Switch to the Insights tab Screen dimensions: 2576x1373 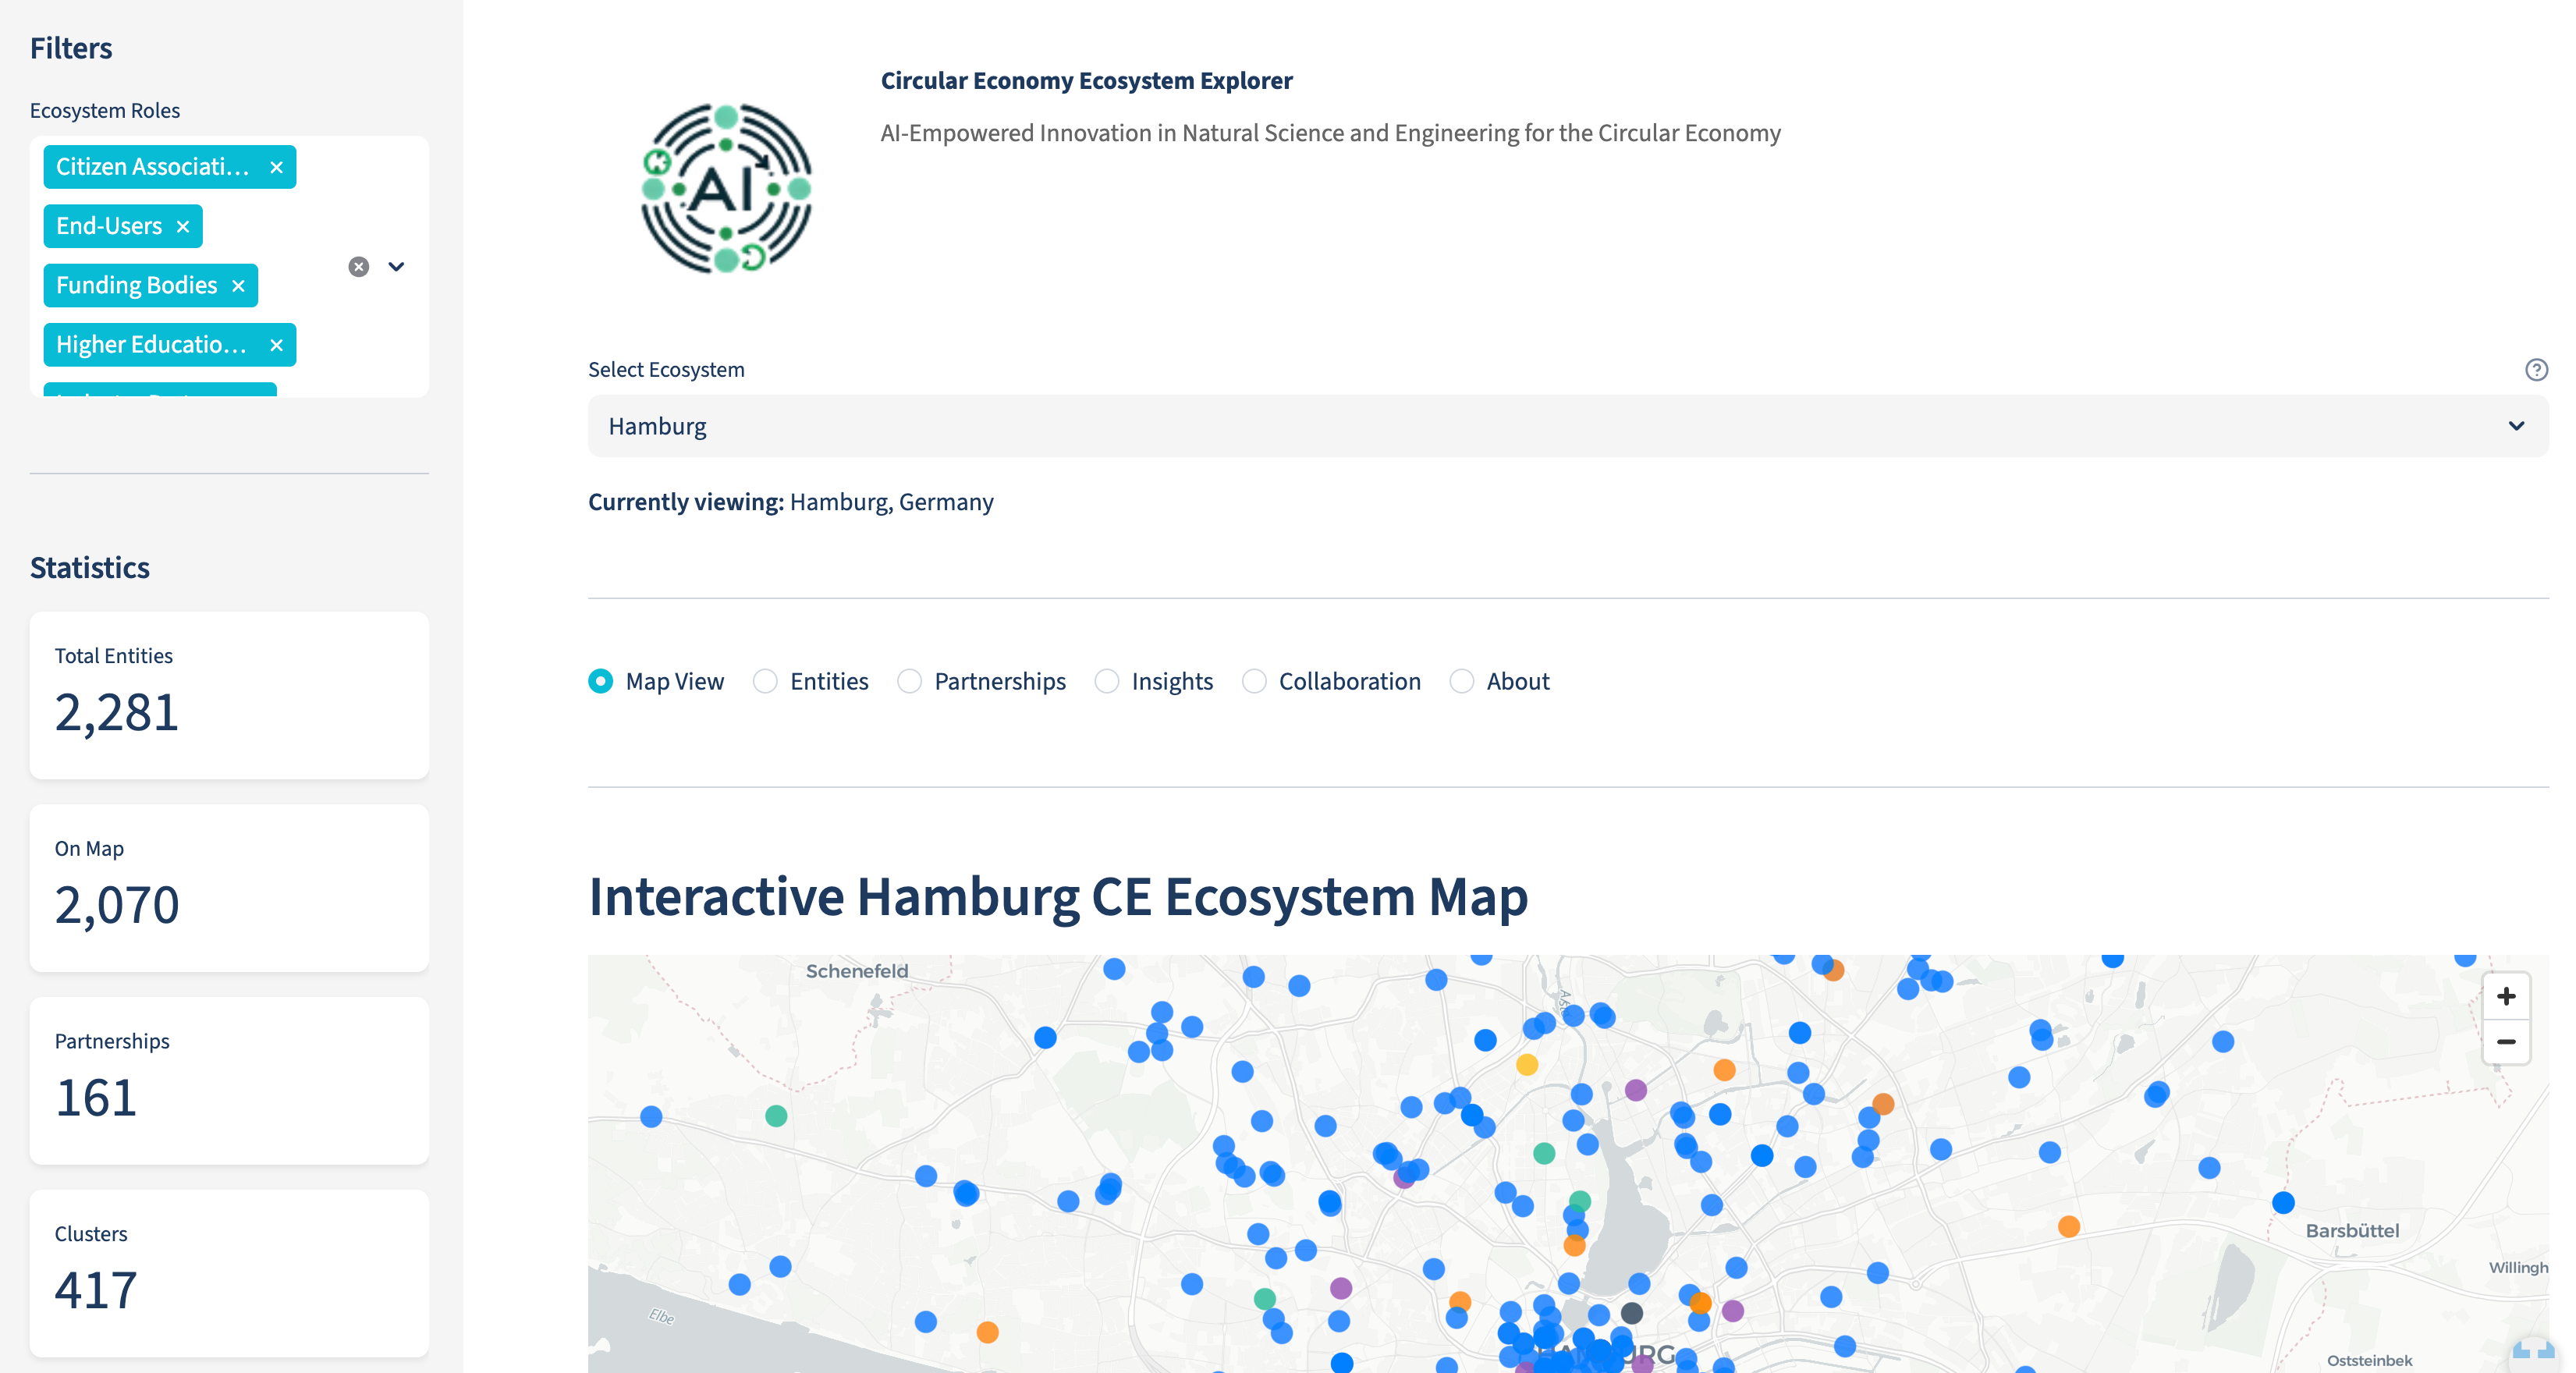pyautogui.click(x=1108, y=681)
